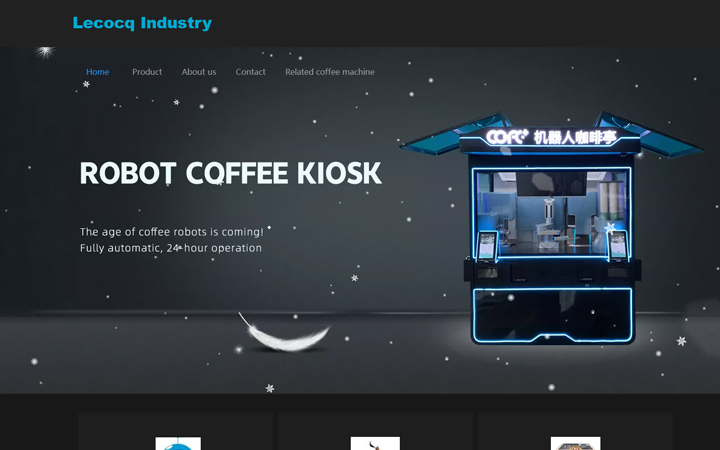Click the kiosk's lower neon-outlined panel
This screenshot has height=450, width=720.
point(552,315)
